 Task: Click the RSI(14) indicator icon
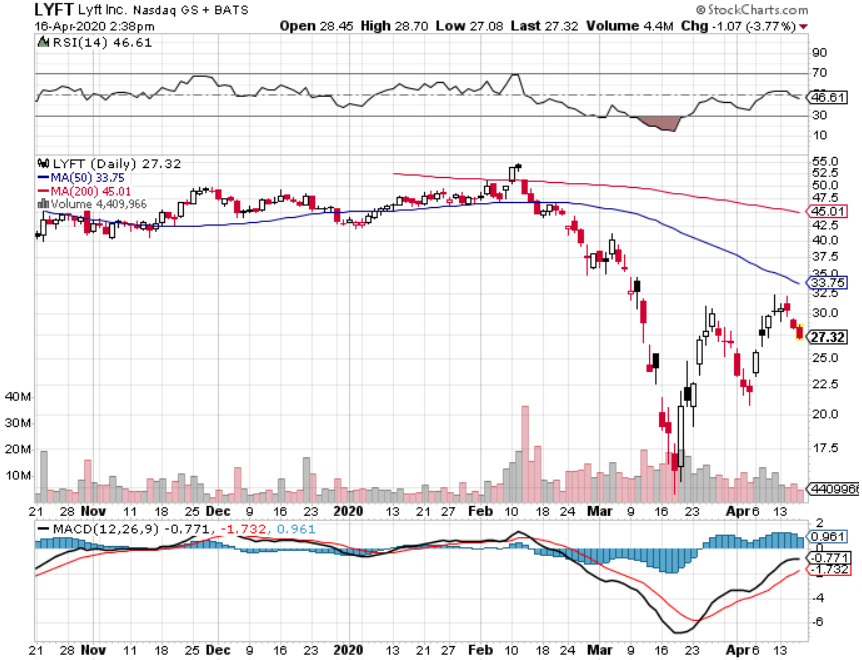click(x=43, y=42)
